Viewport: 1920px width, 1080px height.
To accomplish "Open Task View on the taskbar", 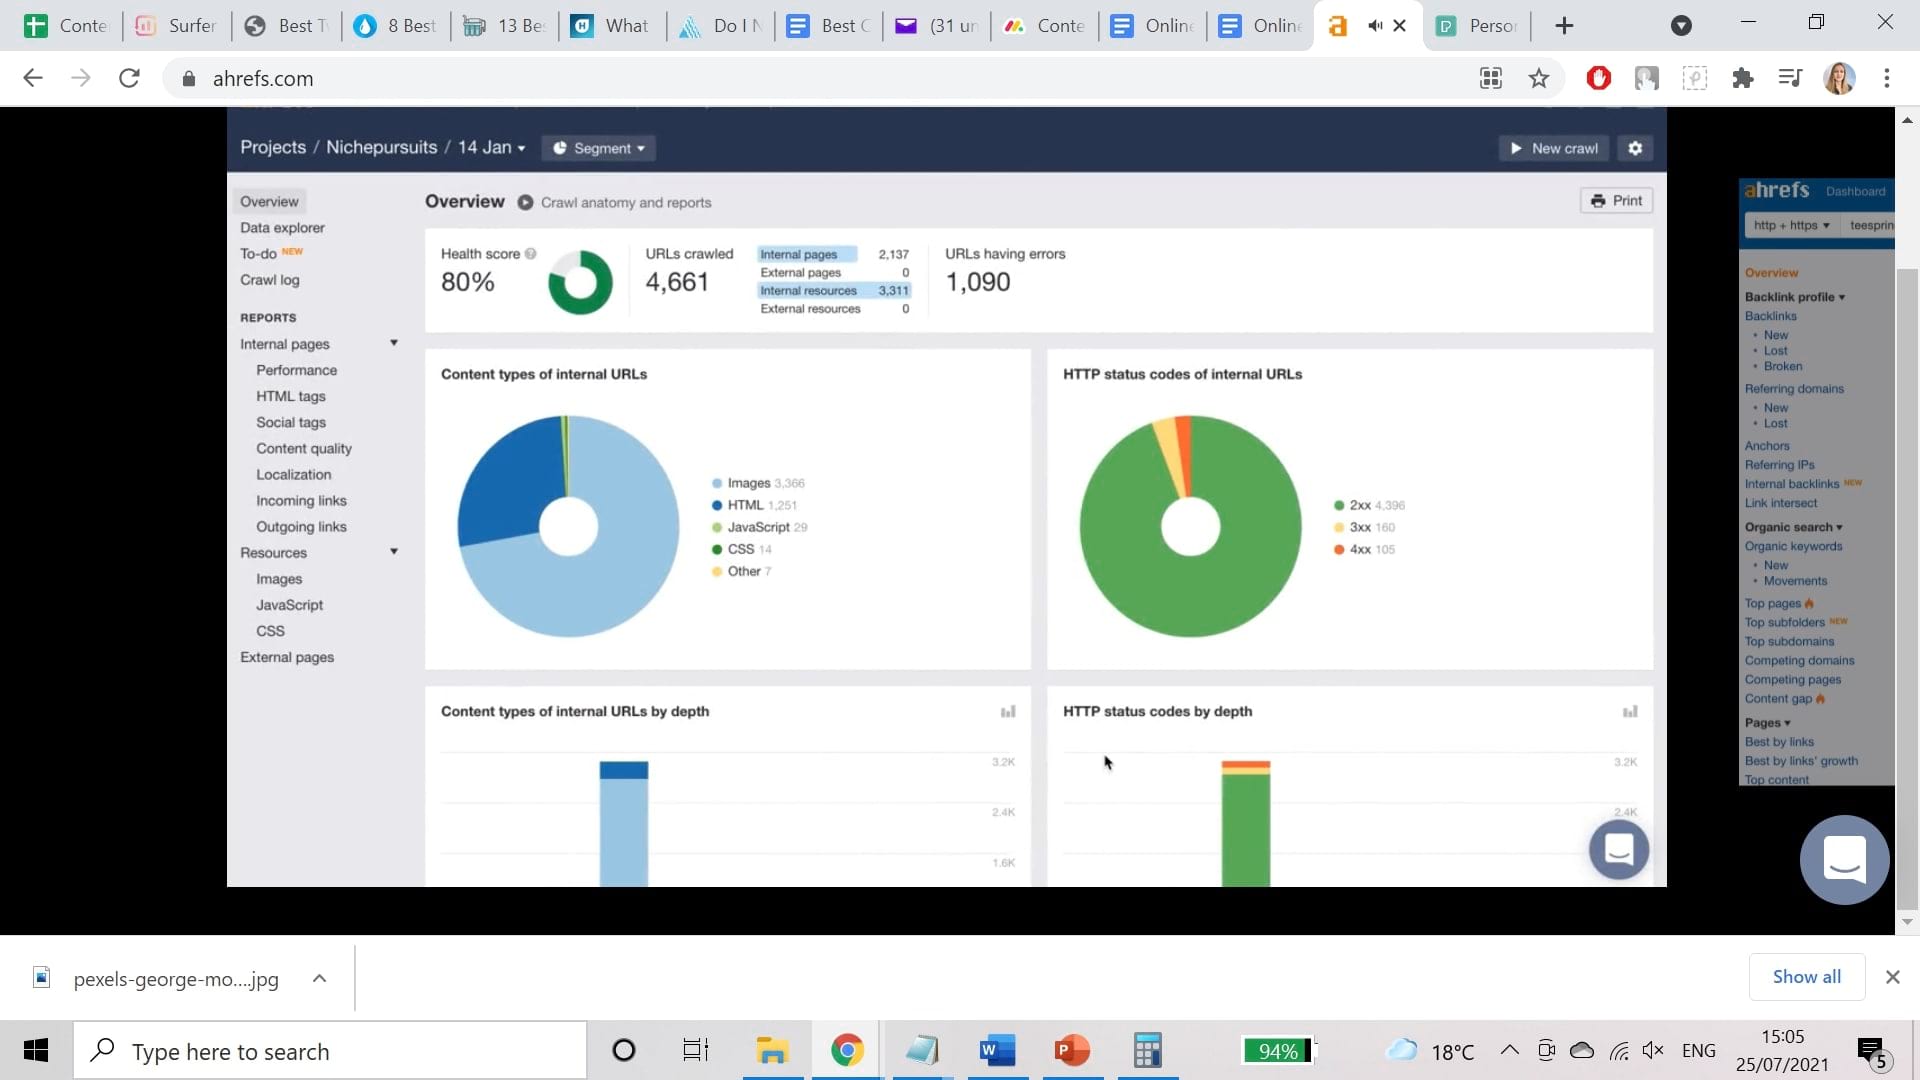I will click(696, 1051).
